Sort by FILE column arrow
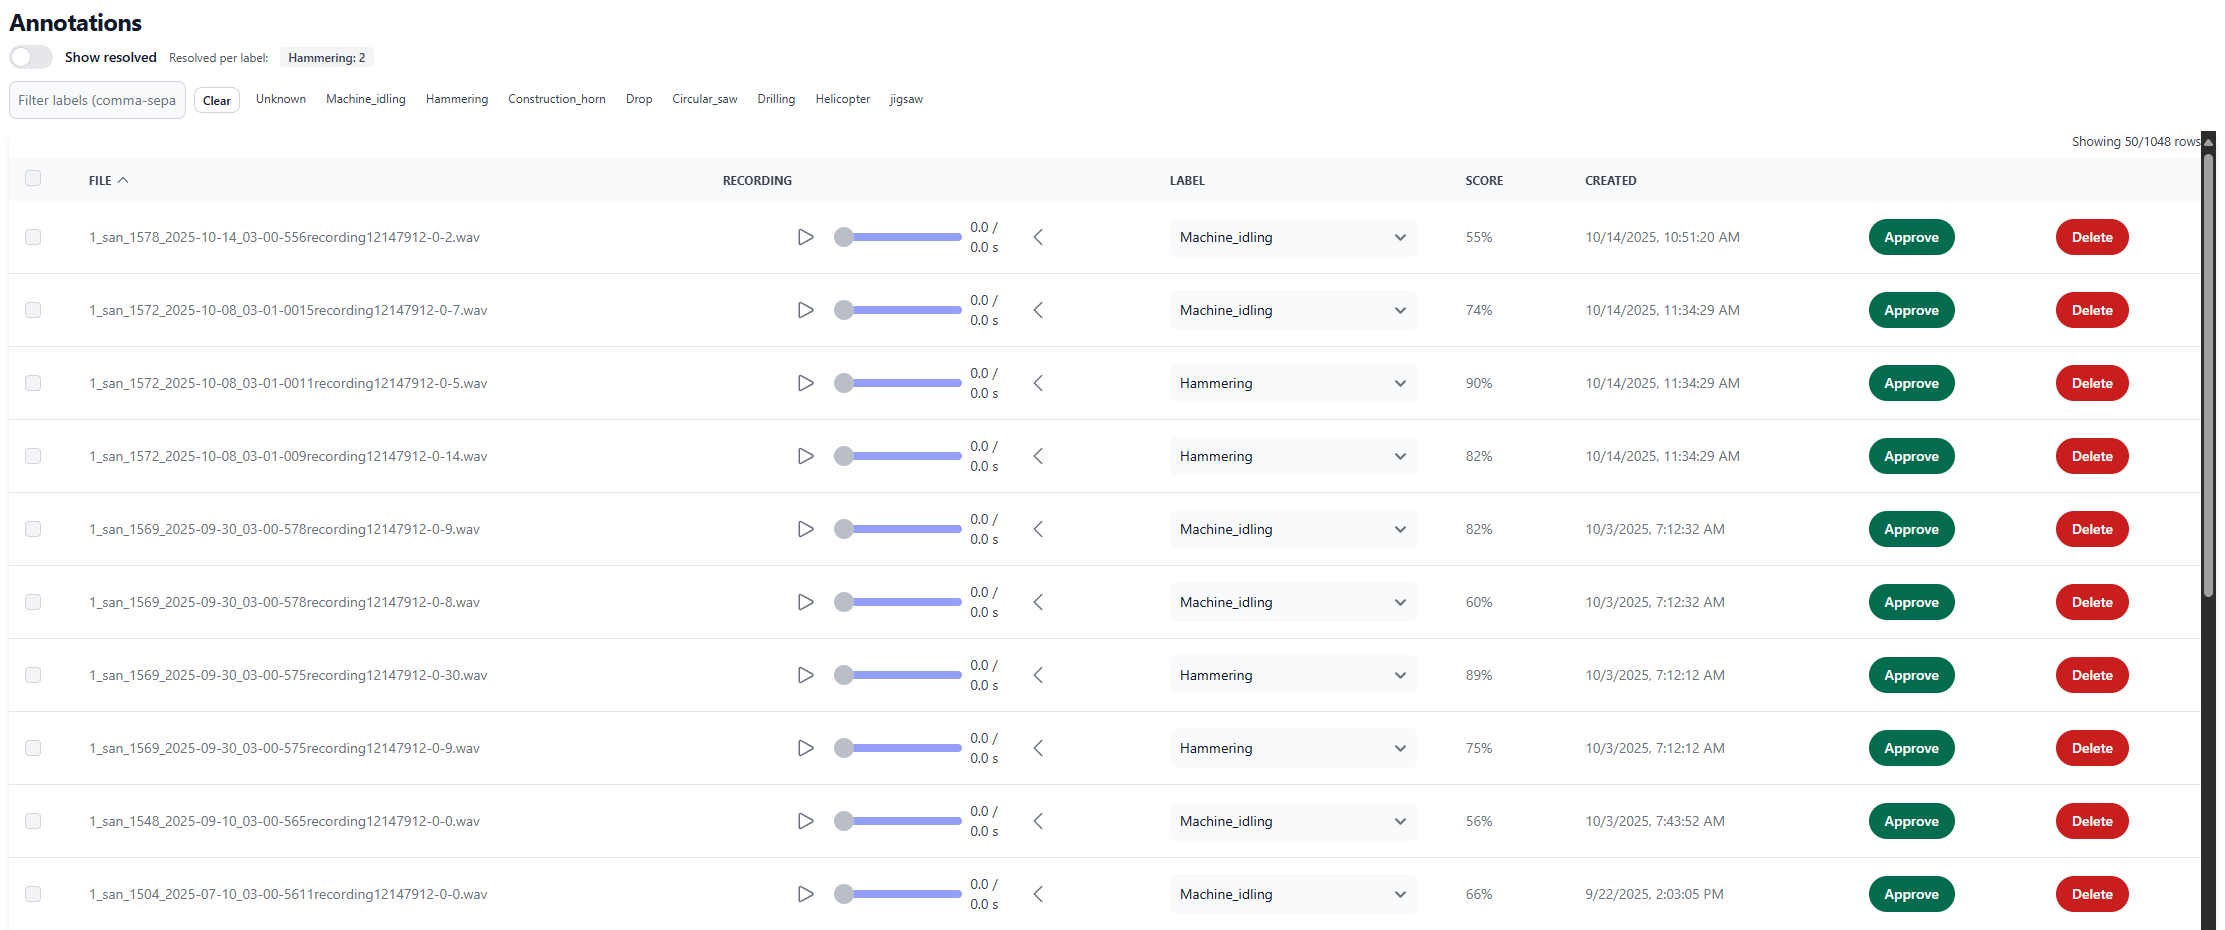The image size is (2225, 930). tap(123, 180)
